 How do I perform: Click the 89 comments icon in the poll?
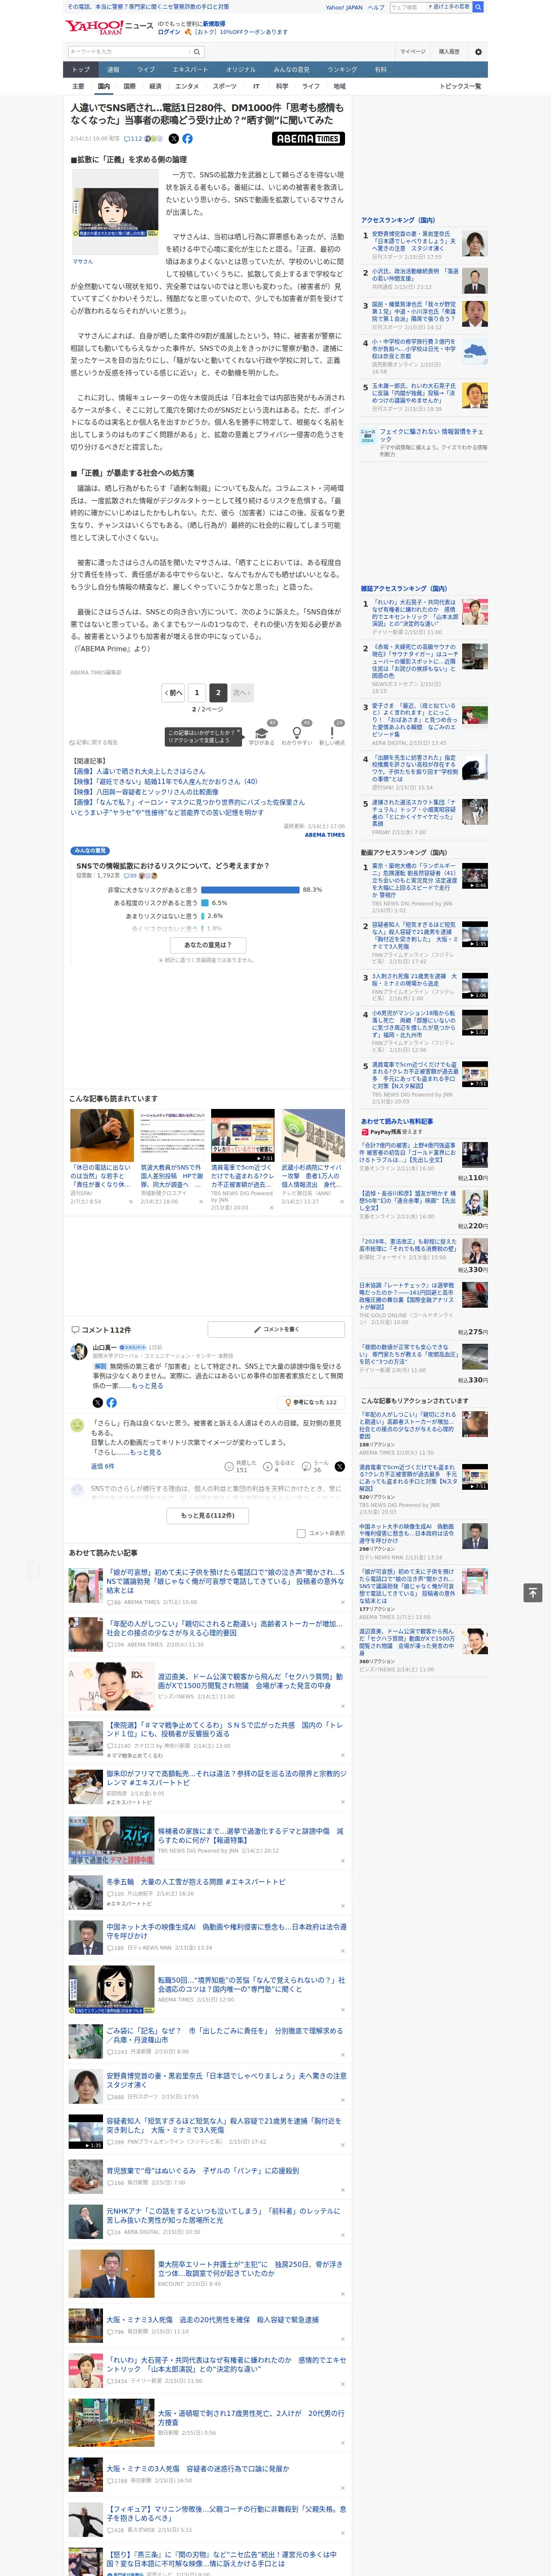[x=131, y=875]
